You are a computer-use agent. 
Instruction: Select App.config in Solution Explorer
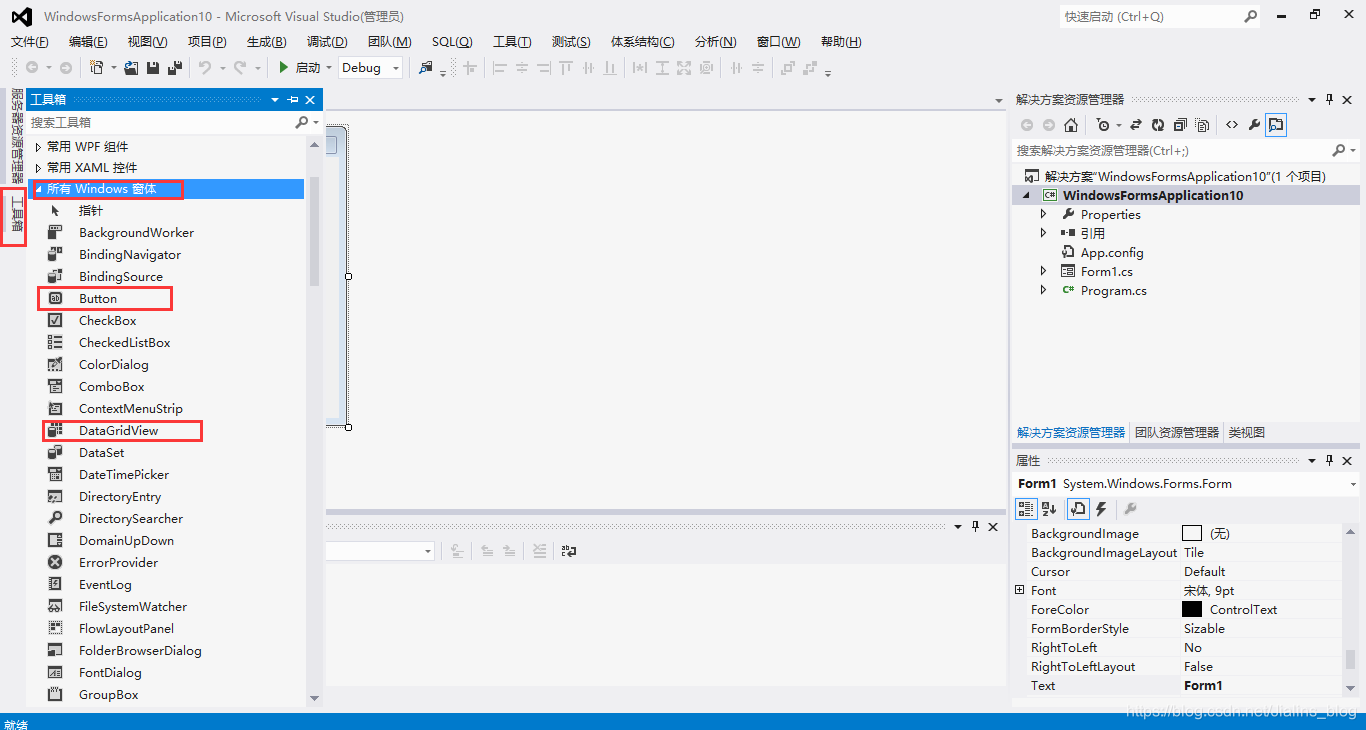pos(1111,253)
